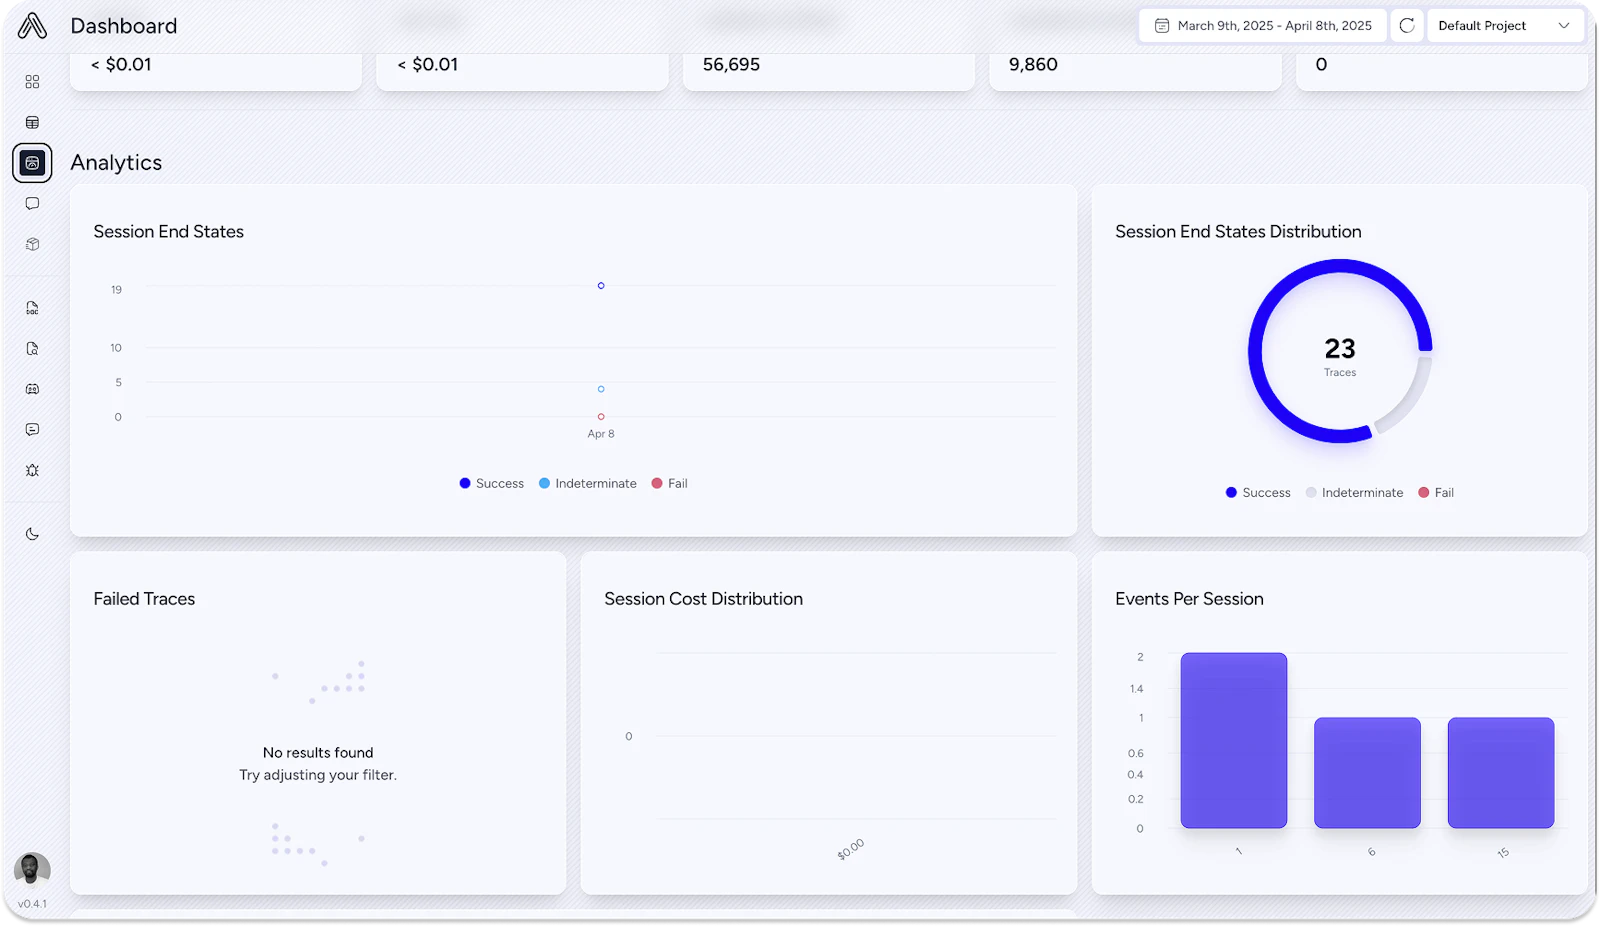Open the four-squares grid icon in sidebar
The image size is (1600, 926).
pos(32,82)
